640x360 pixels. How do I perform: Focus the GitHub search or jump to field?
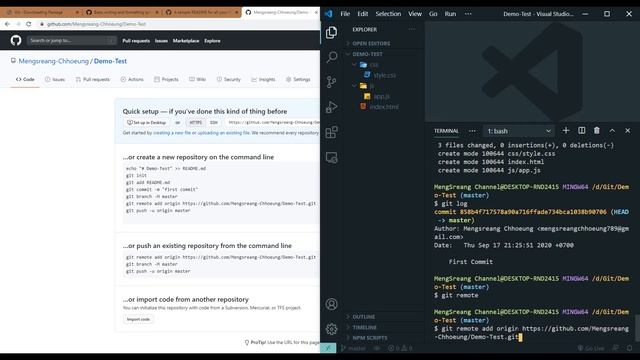[x=71, y=40]
